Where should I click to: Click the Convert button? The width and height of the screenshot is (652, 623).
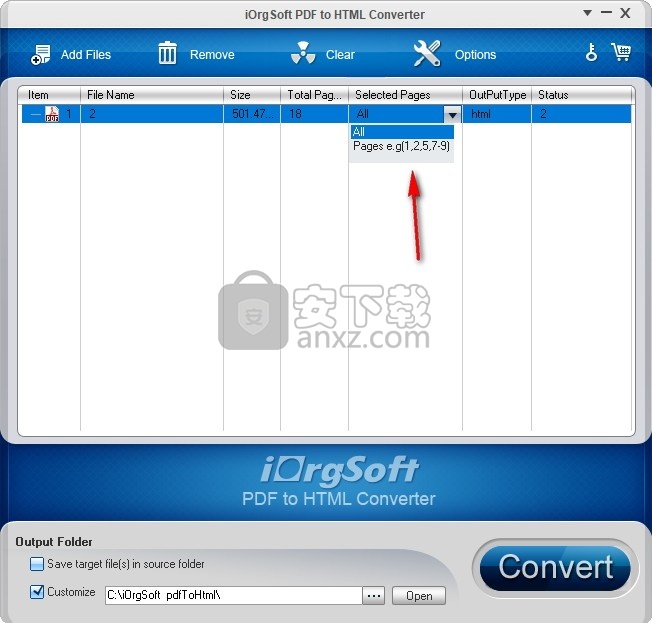pyautogui.click(x=556, y=567)
